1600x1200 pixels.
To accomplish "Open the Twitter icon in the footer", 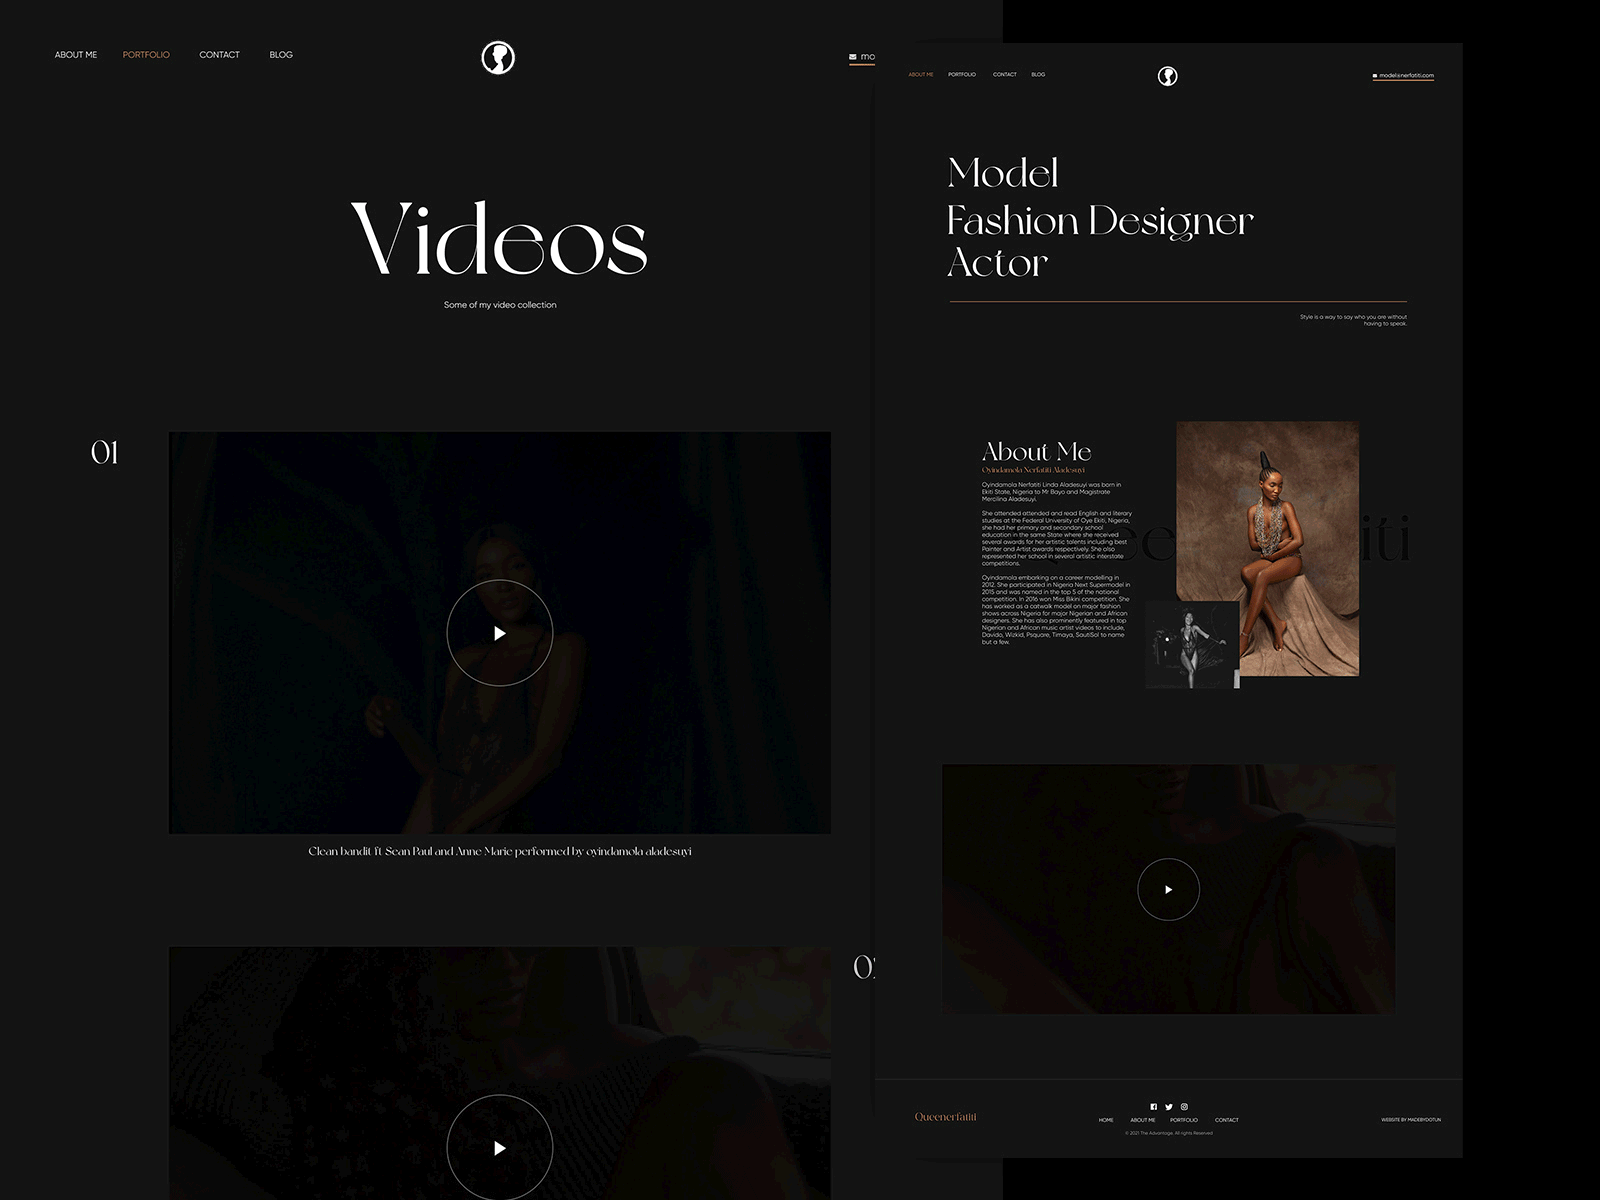I will tap(1169, 1106).
